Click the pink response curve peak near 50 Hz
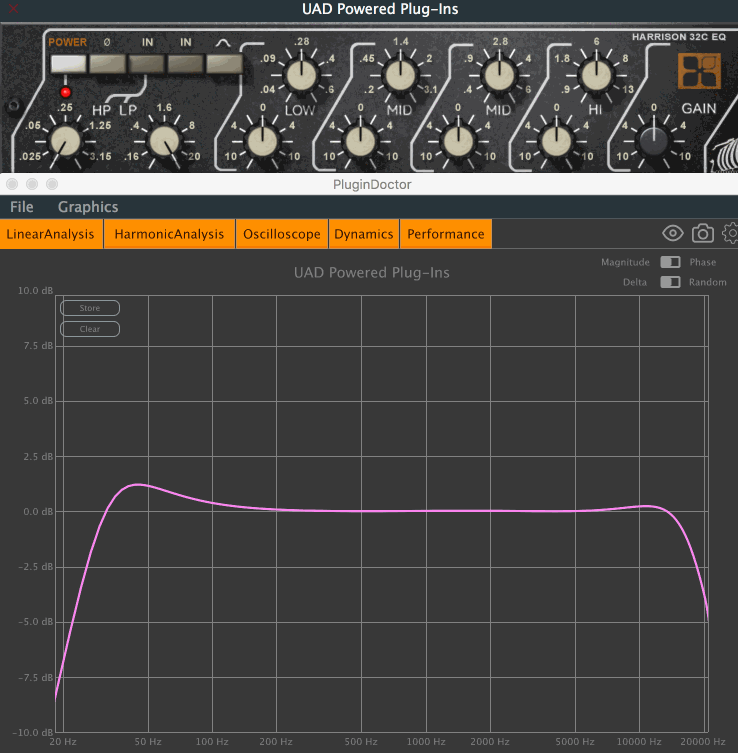 pyautogui.click(x=138, y=485)
